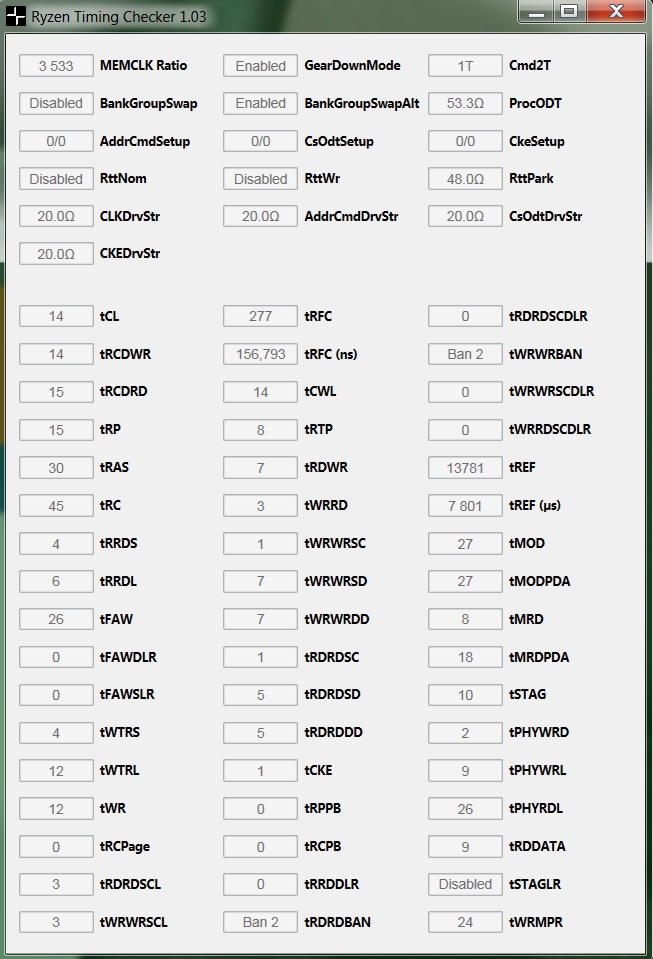Click the BankGroupSwapAlt Enabled field

click(260, 103)
